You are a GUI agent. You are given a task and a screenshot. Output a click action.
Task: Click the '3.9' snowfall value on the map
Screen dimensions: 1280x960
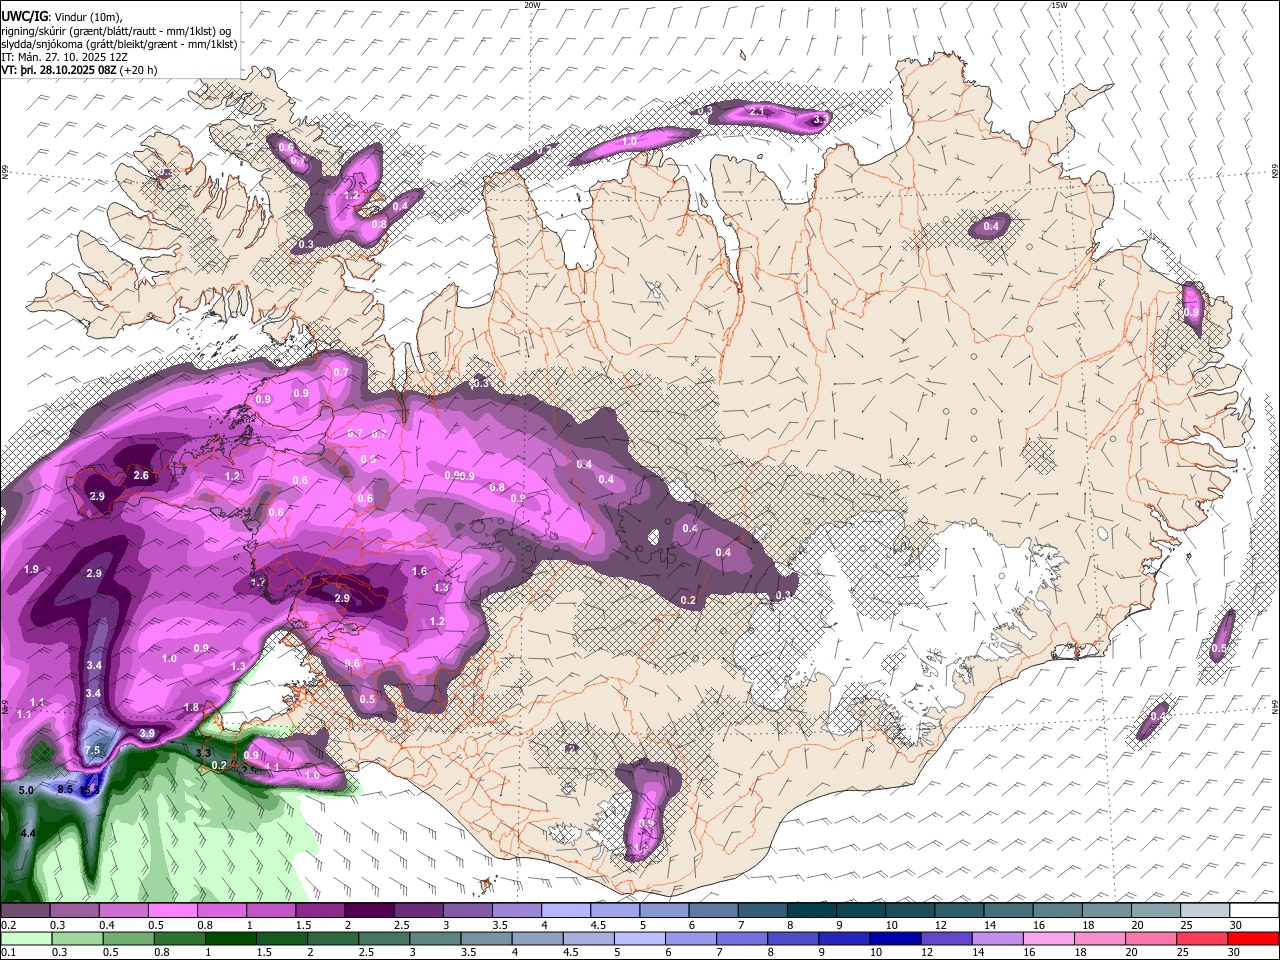coord(147,734)
